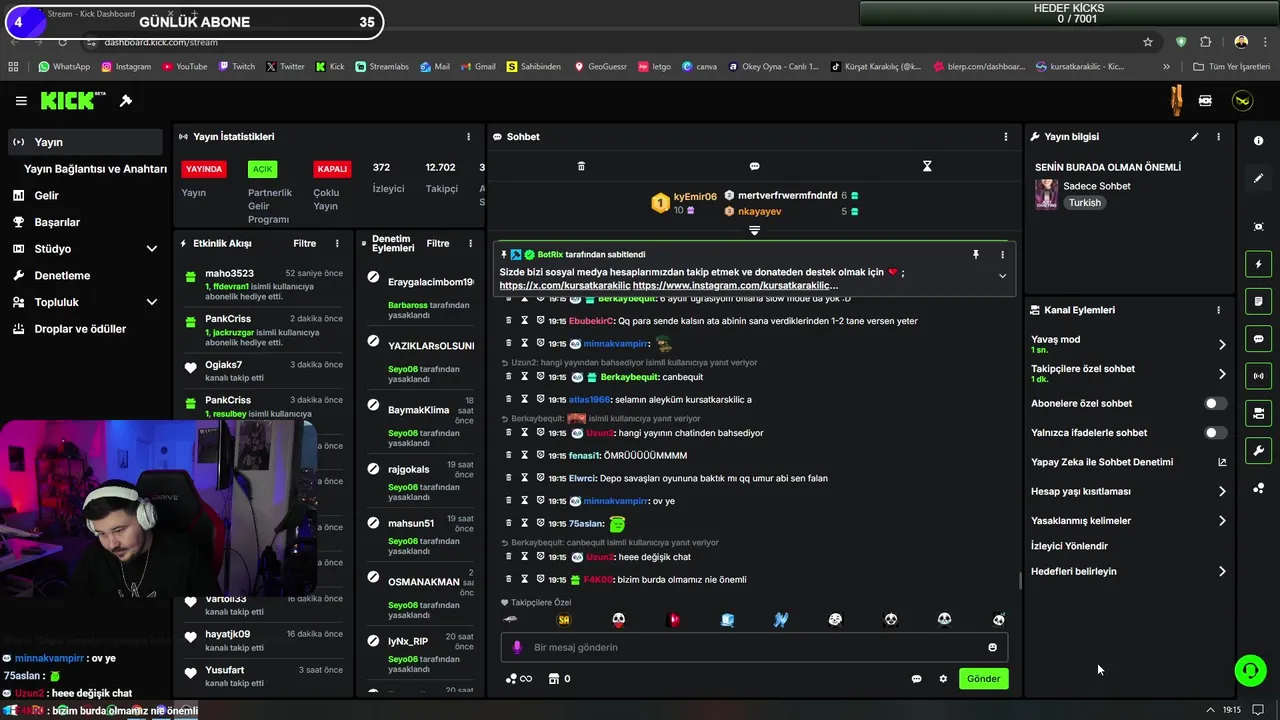Click the Bir mesaj gönderin input field
The height and width of the screenshot is (720, 1280).
pyautogui.click(x=754, y=647)
